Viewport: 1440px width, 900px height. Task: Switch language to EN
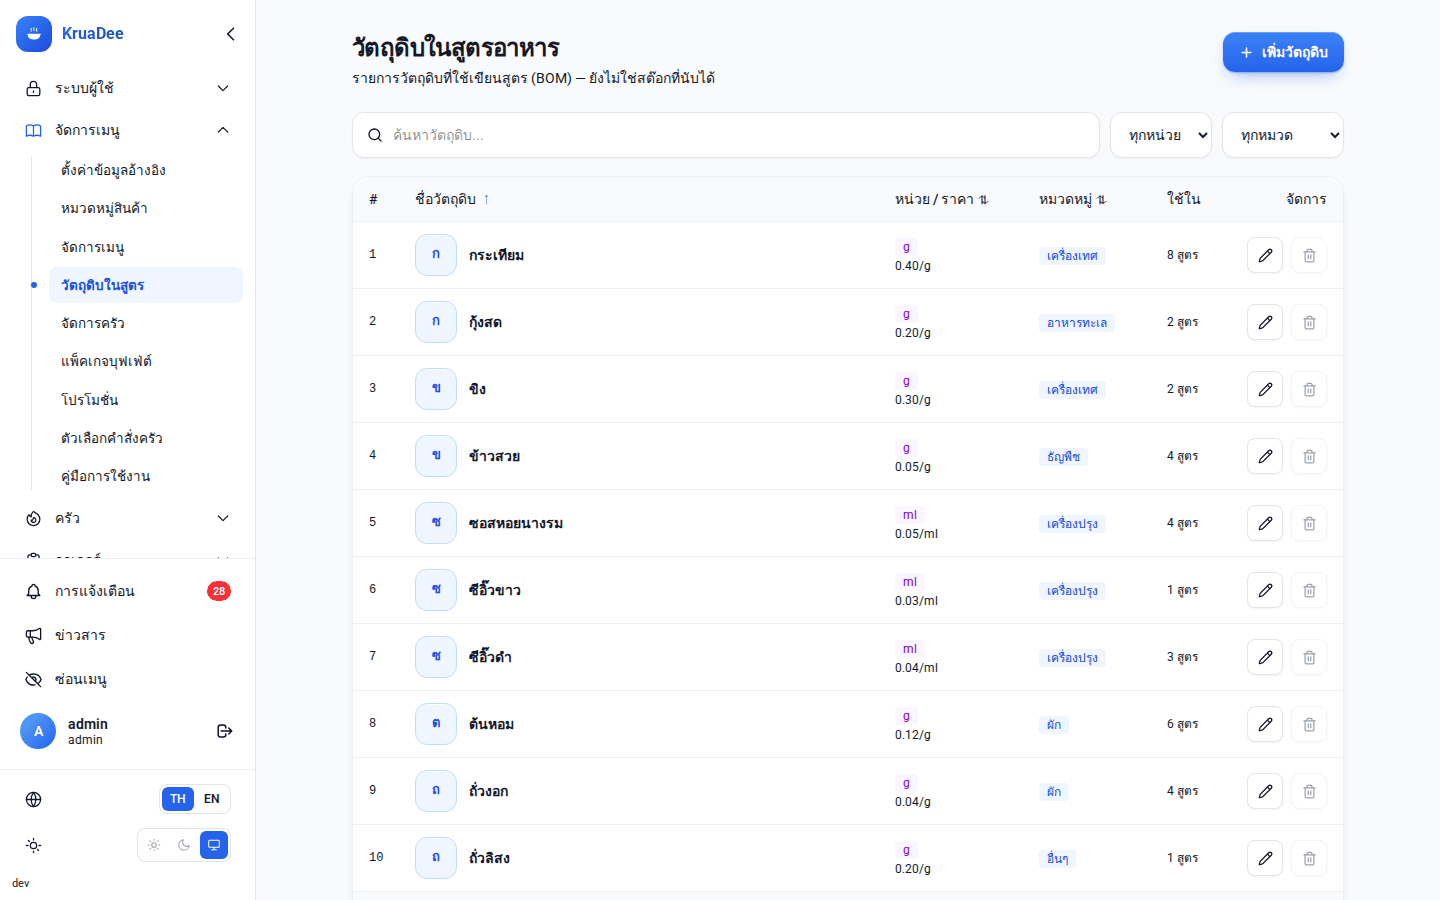point(212,799)
